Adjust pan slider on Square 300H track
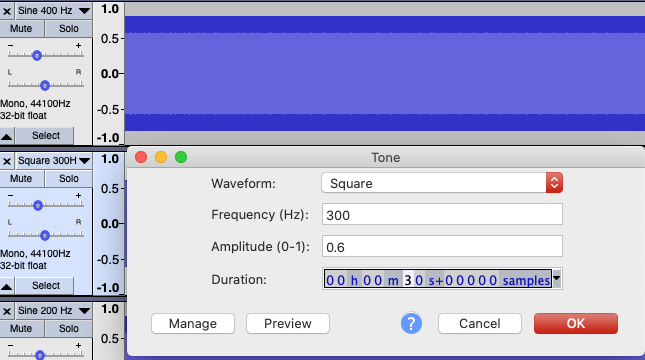This screenshot has width=645, height=360. (x=45, y=235)
